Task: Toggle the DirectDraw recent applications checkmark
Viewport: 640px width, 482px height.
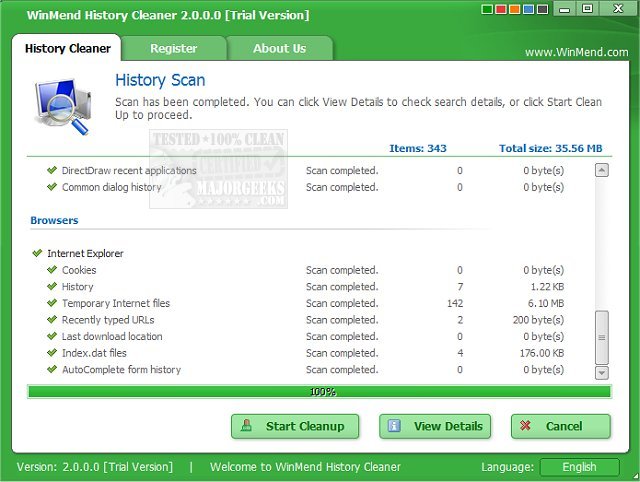Action: coord(52,170)
